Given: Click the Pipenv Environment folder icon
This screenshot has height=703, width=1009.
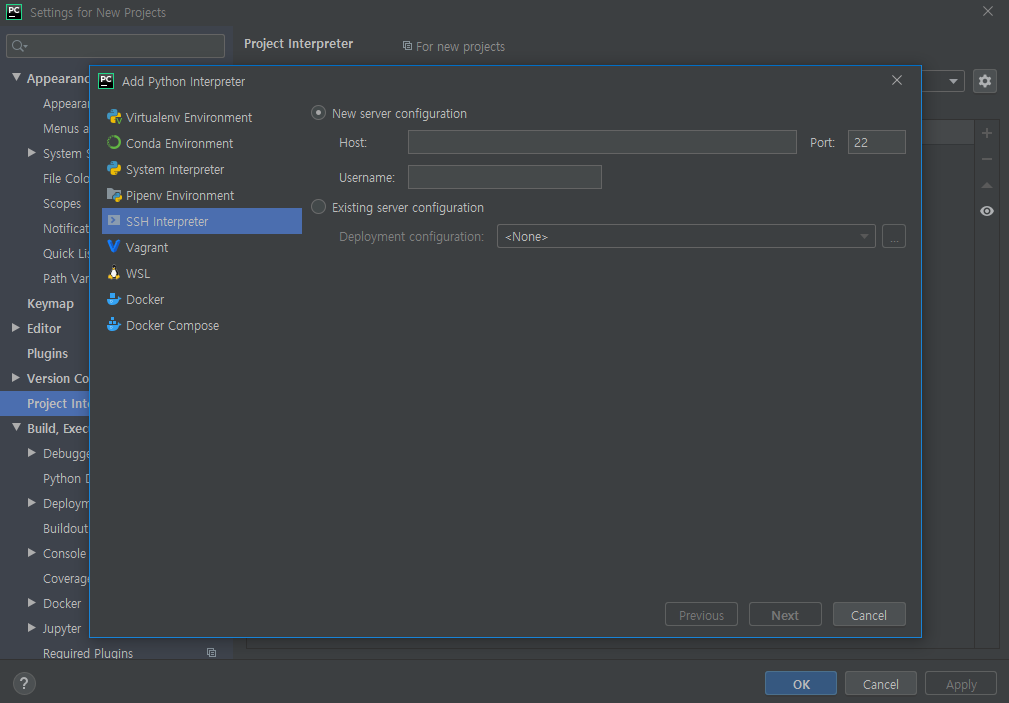Looking at the screenshot, I should [114, 194].
